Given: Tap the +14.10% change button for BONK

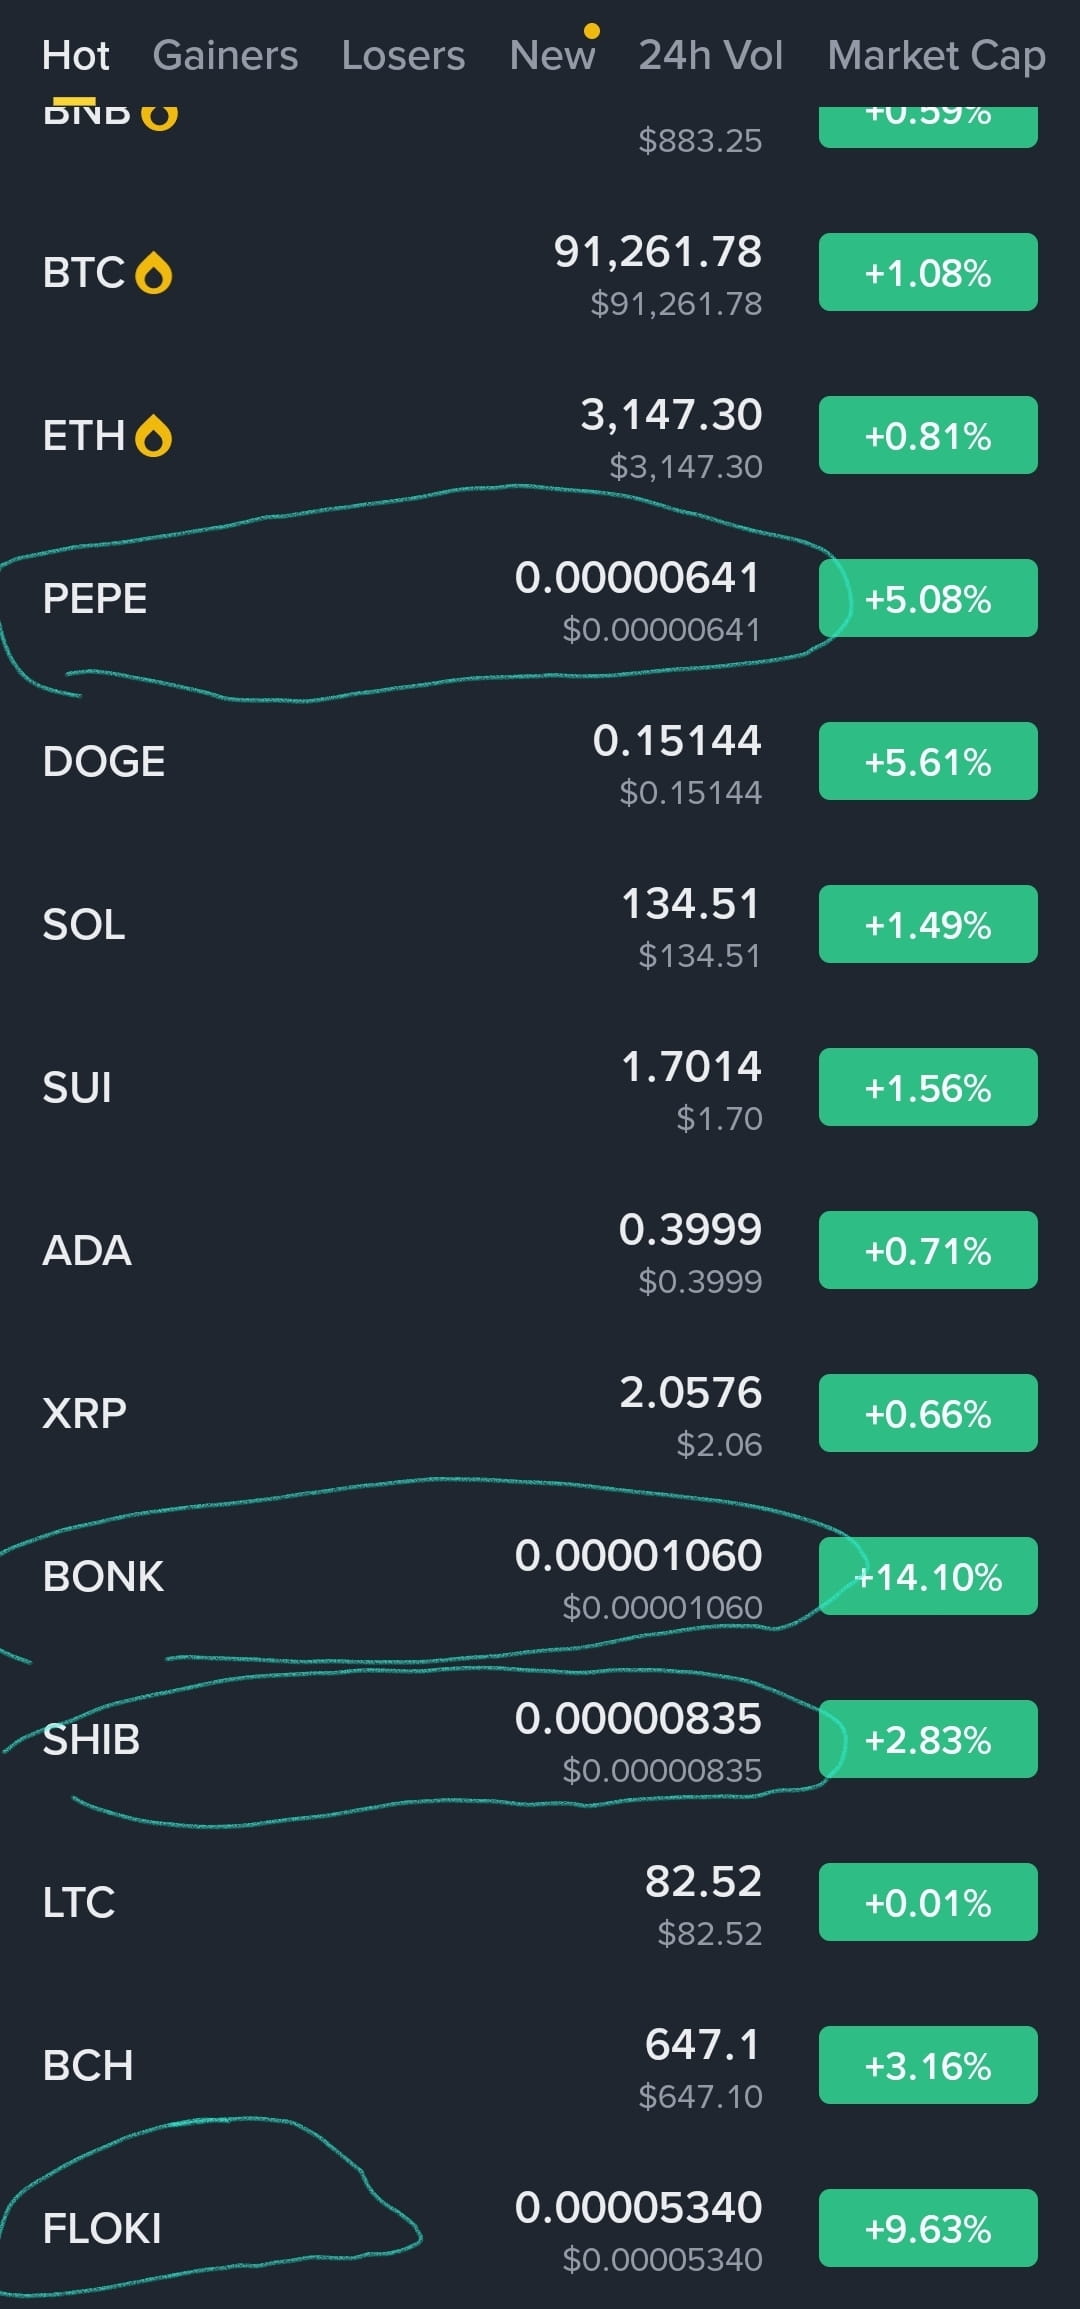Looking at the screenshot, I should pyautogui.click(x=928, y=1577).
